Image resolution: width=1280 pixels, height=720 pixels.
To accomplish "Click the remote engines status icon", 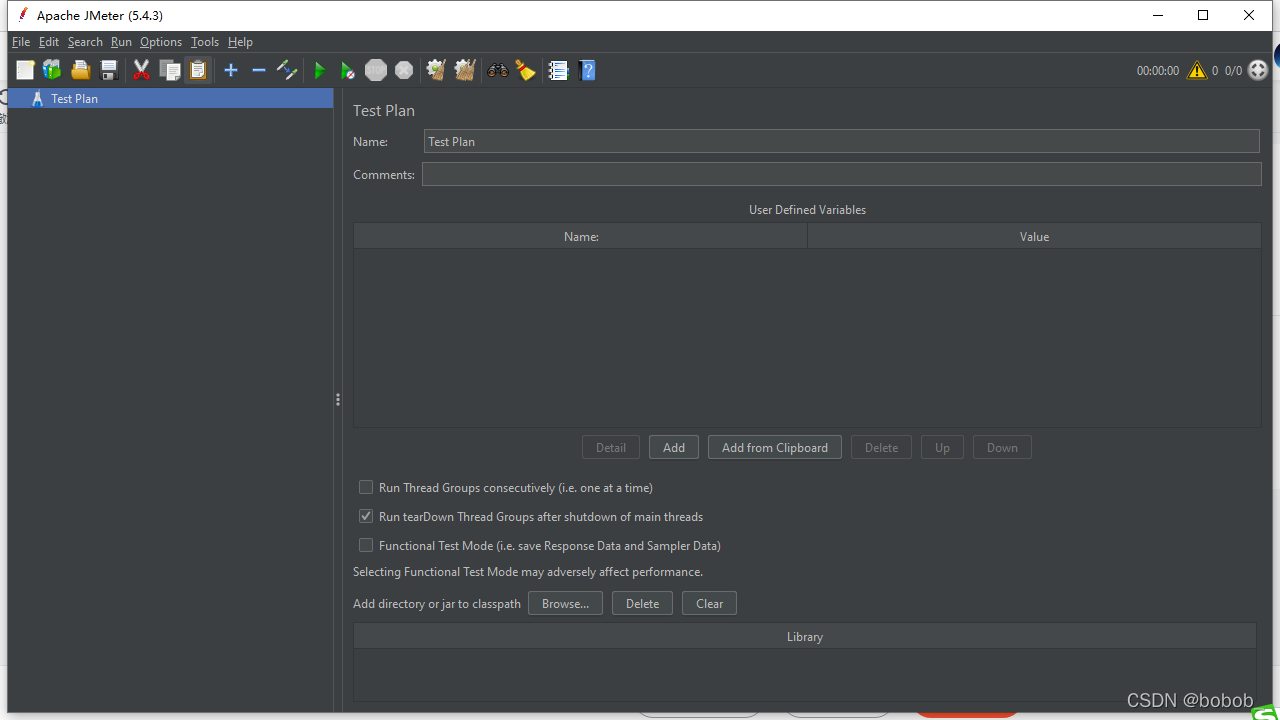I will (1258, 70).
